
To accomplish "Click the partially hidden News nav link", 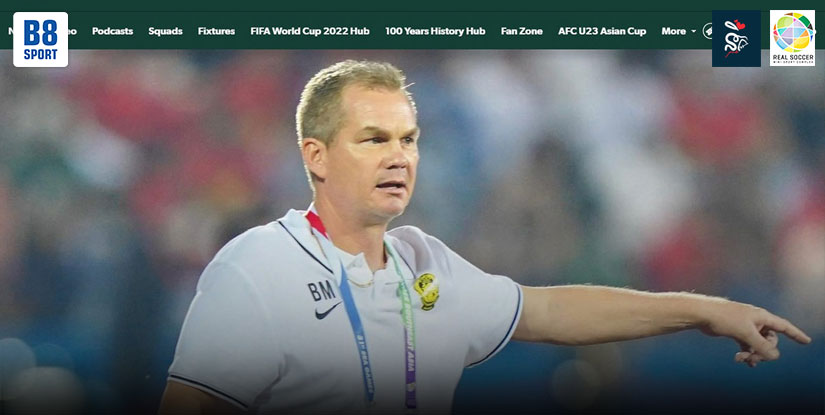I will (x=11, y=31).
